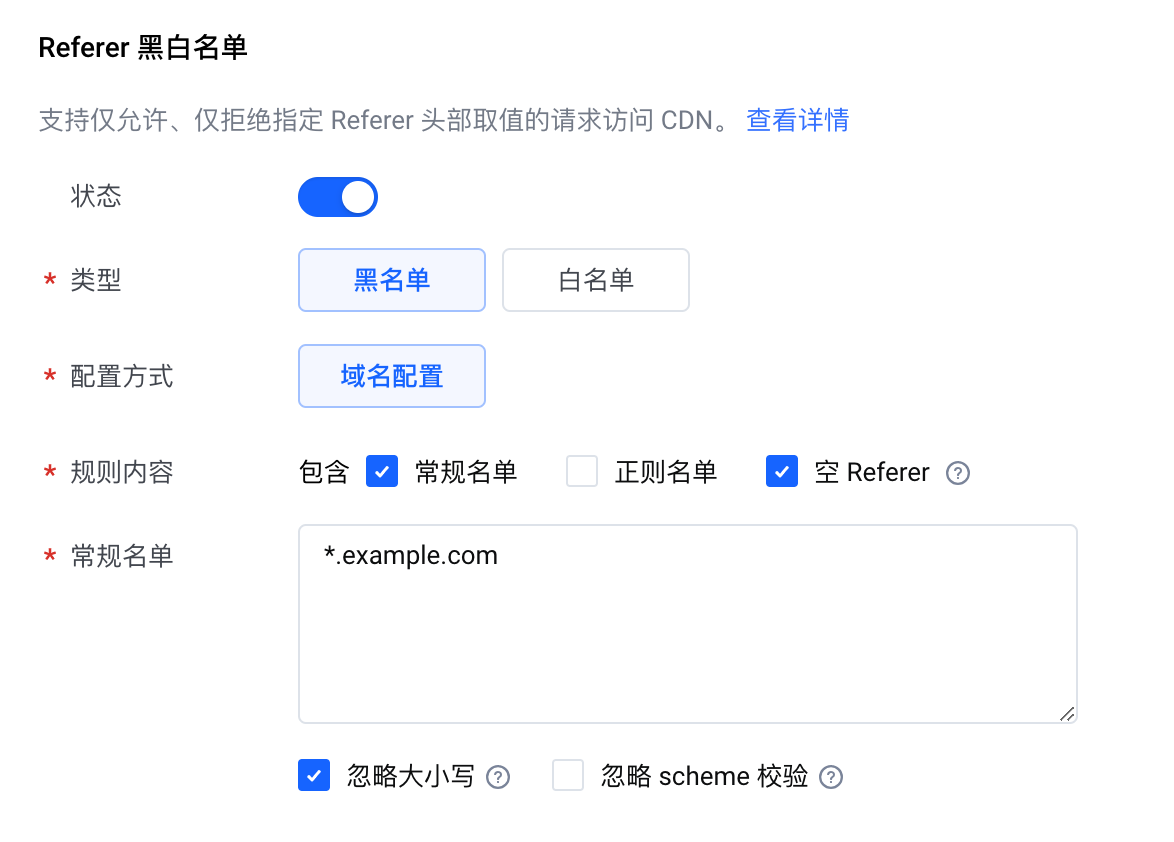This screenshot has width=1174, height=842.
Task: Turn off the 状态 toggle switch
Action: coord(338,197)
